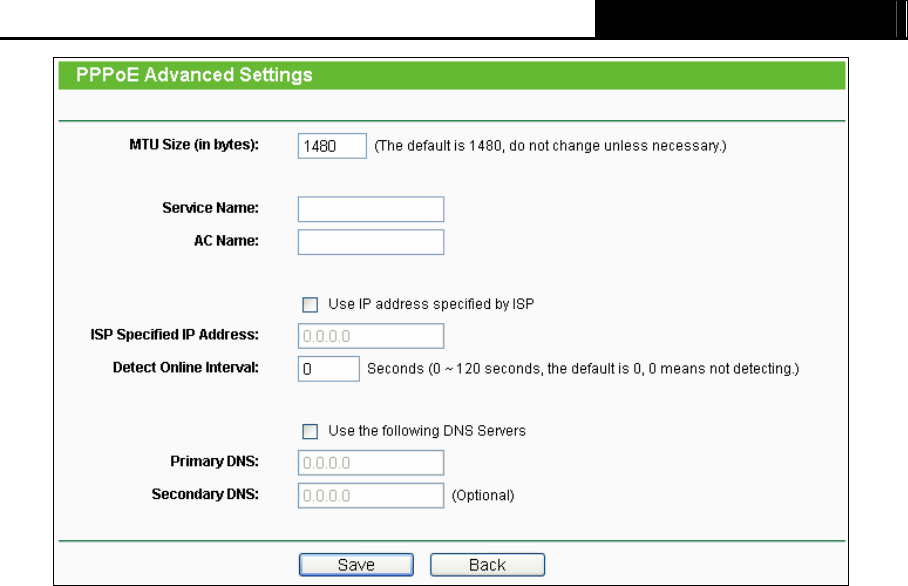Click the Seconds interval range description
This screenshot has height=586, width=908.
583,369
